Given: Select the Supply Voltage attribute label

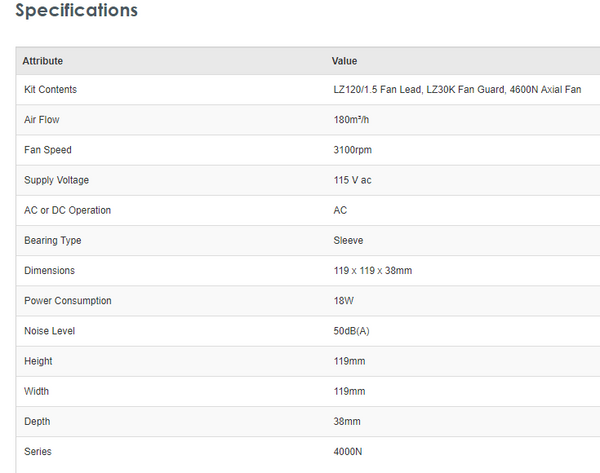Looking at the screenshot, I should pos(57,180).
